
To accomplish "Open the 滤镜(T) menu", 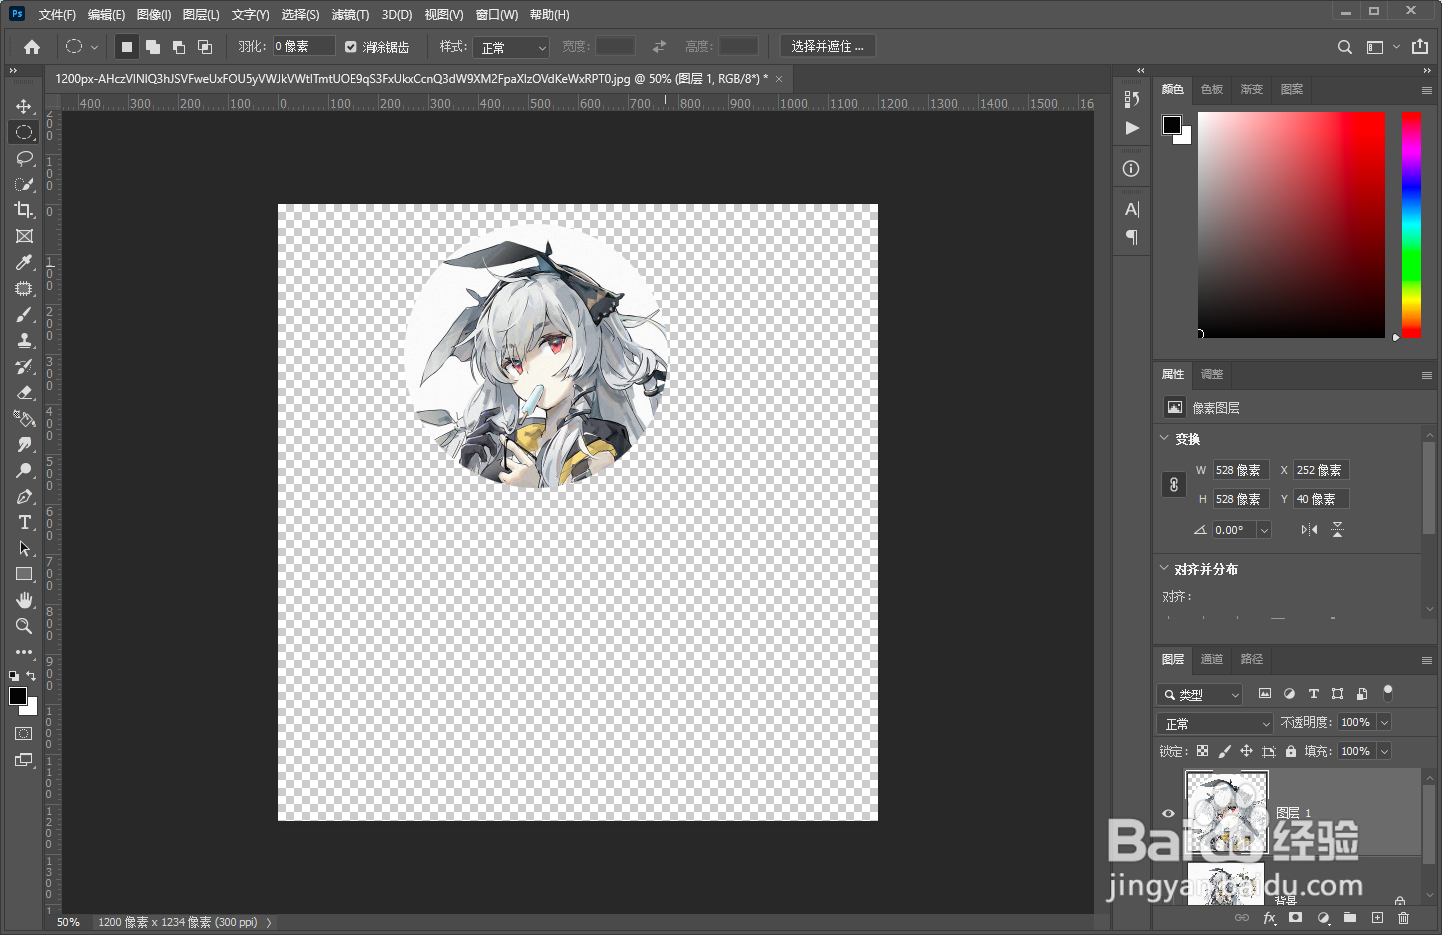I will tap(350, 15).
